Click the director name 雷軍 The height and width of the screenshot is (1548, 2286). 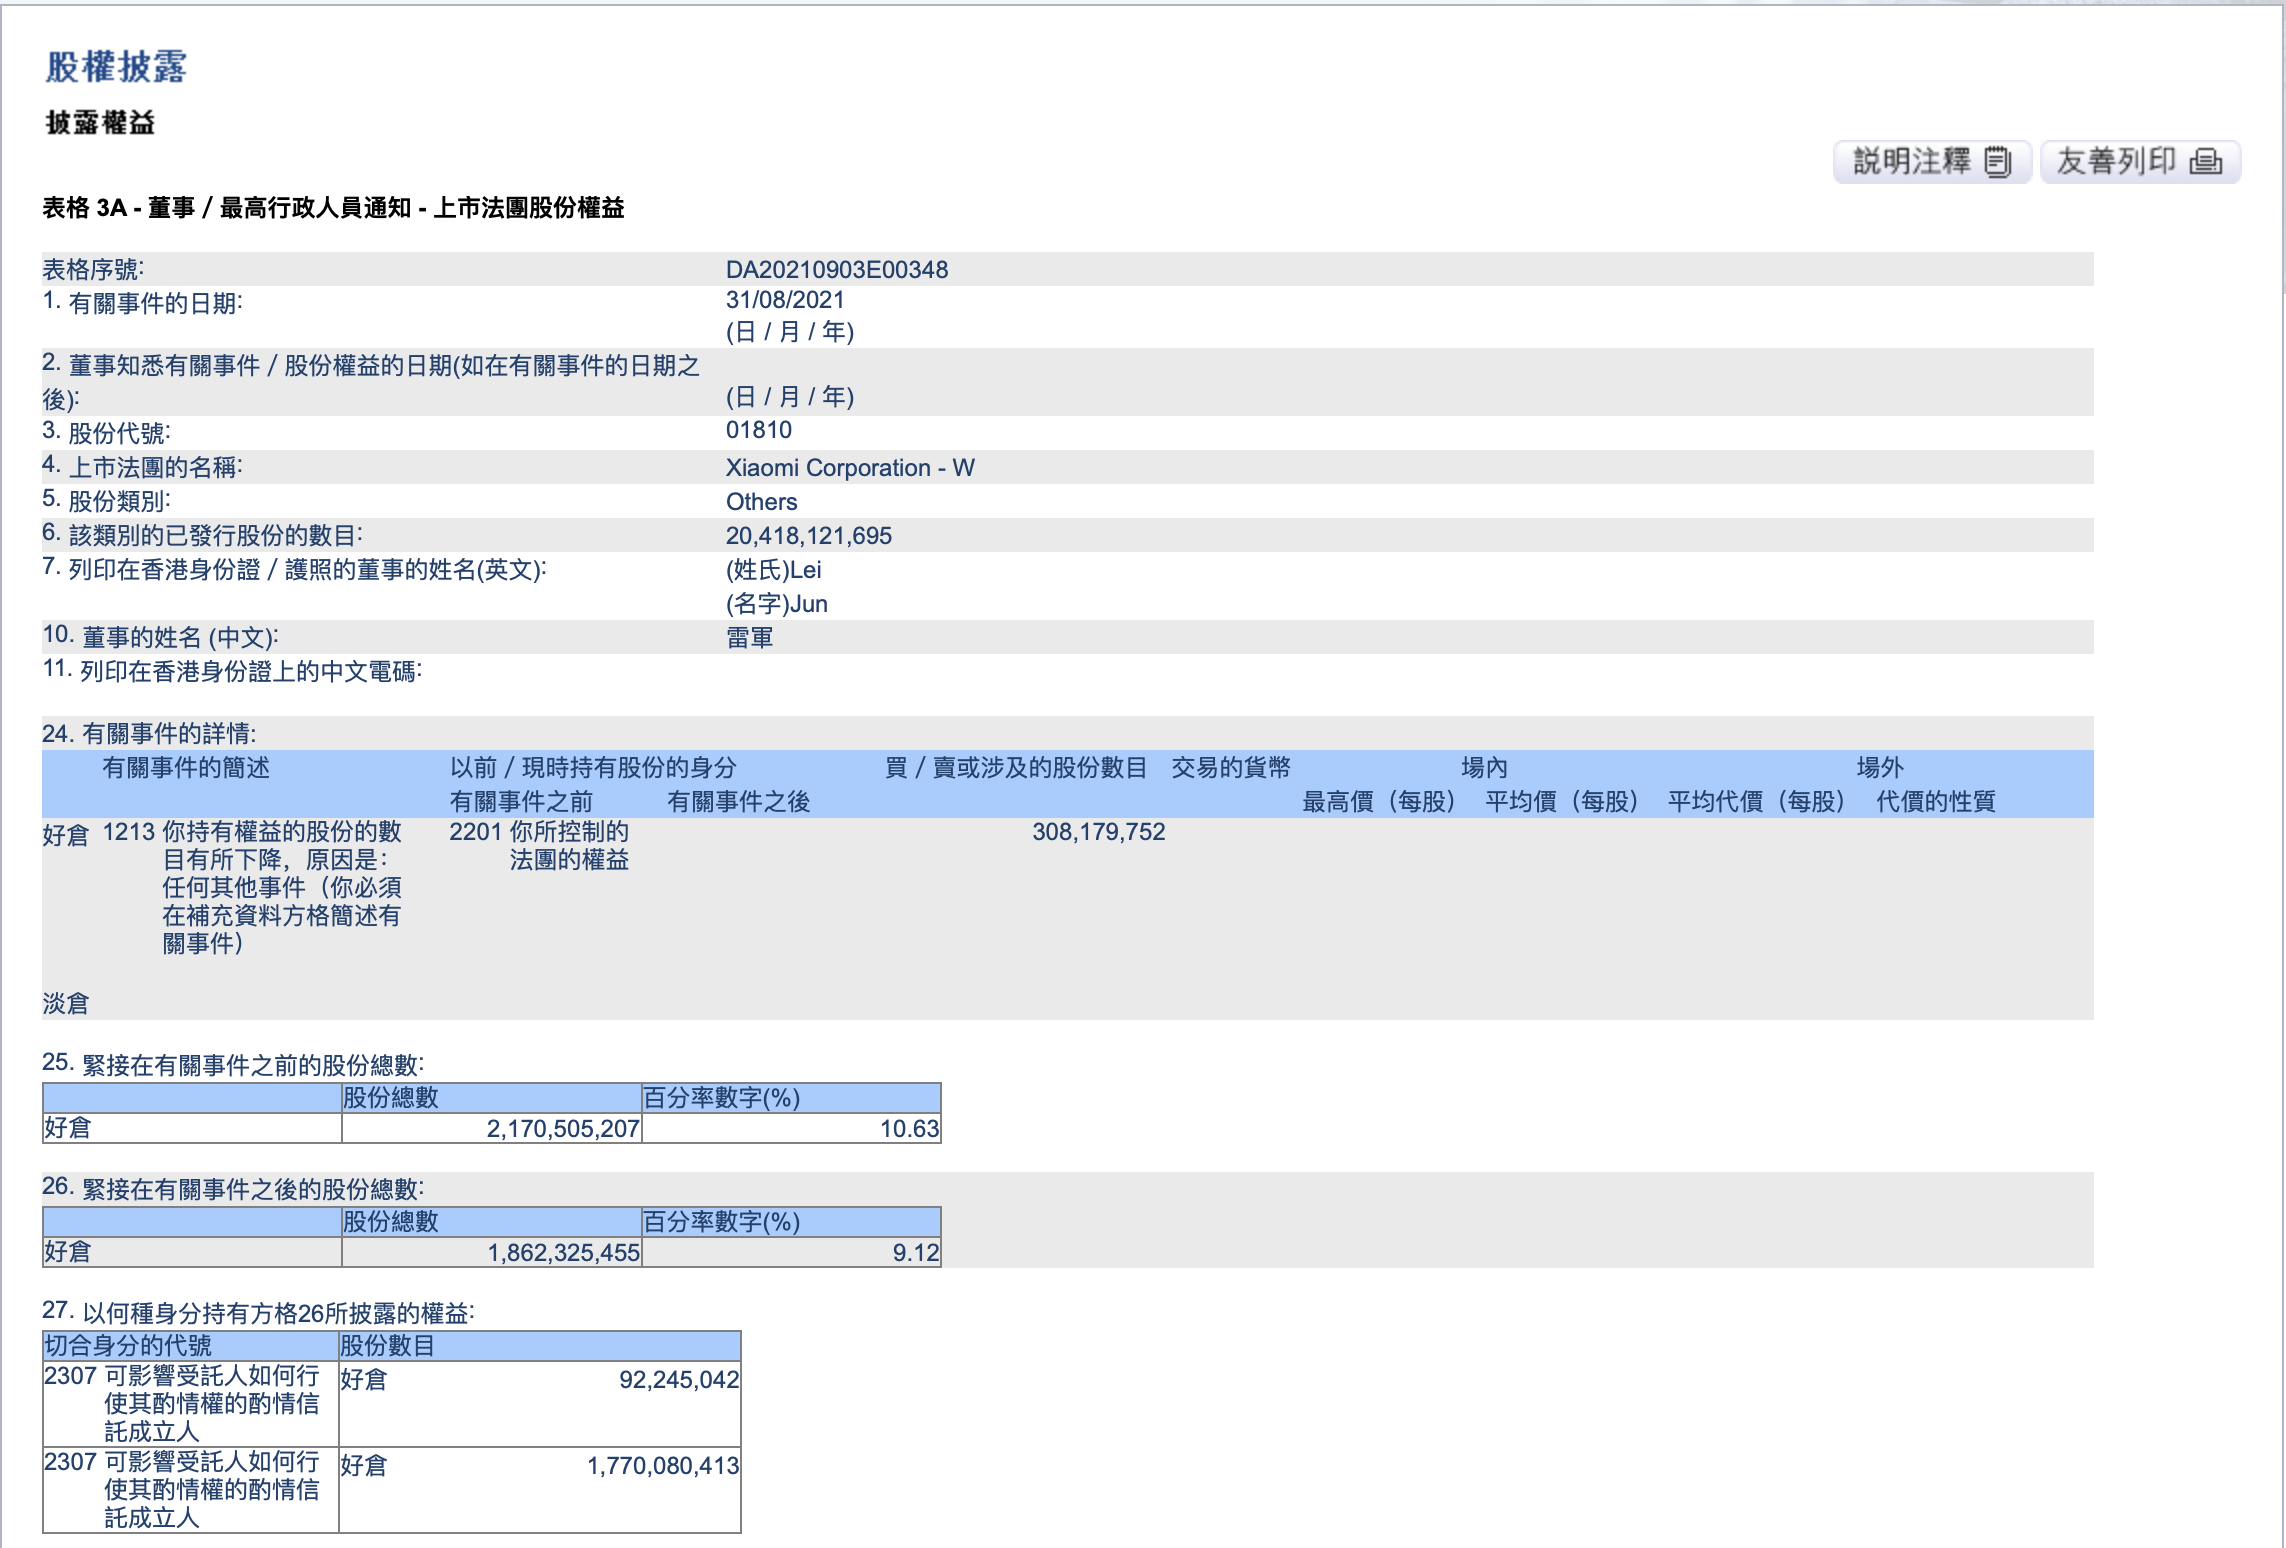coord(752,637)
